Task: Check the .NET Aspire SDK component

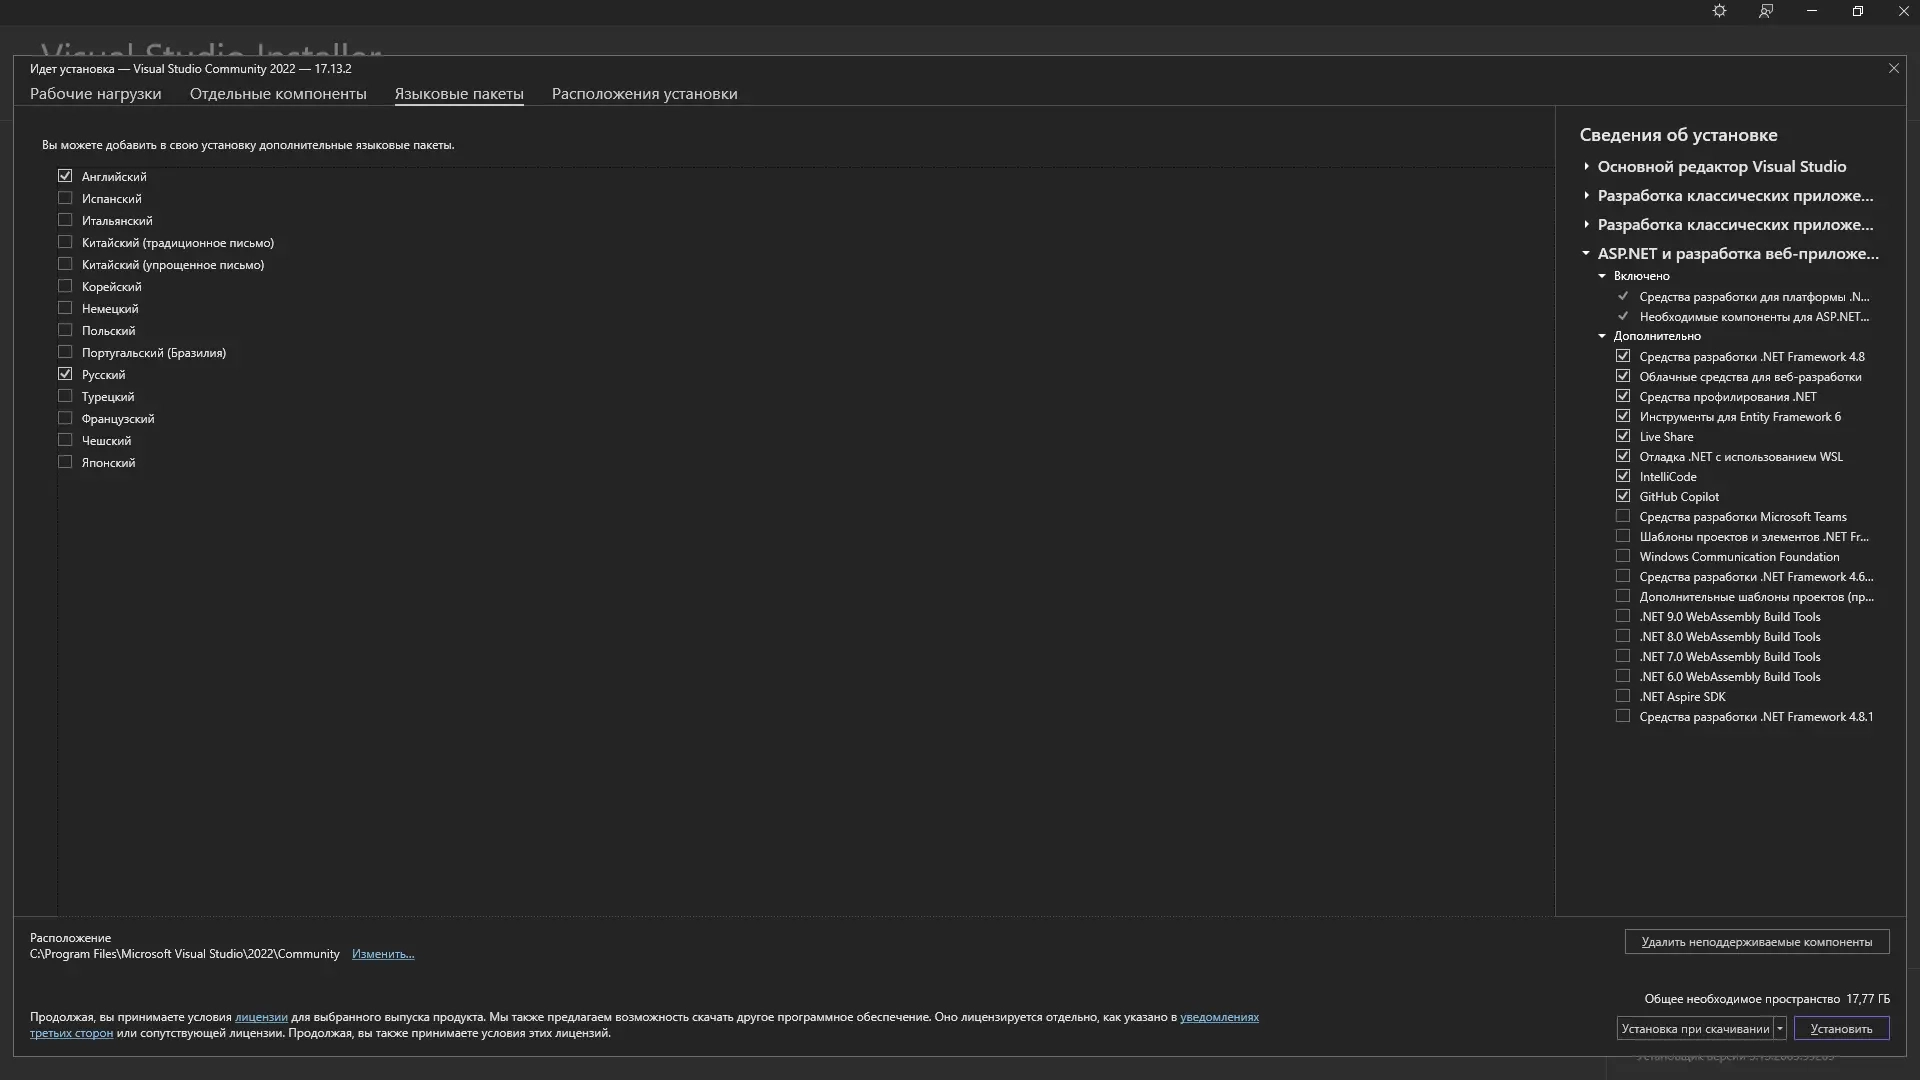Action: (1623, 696)
